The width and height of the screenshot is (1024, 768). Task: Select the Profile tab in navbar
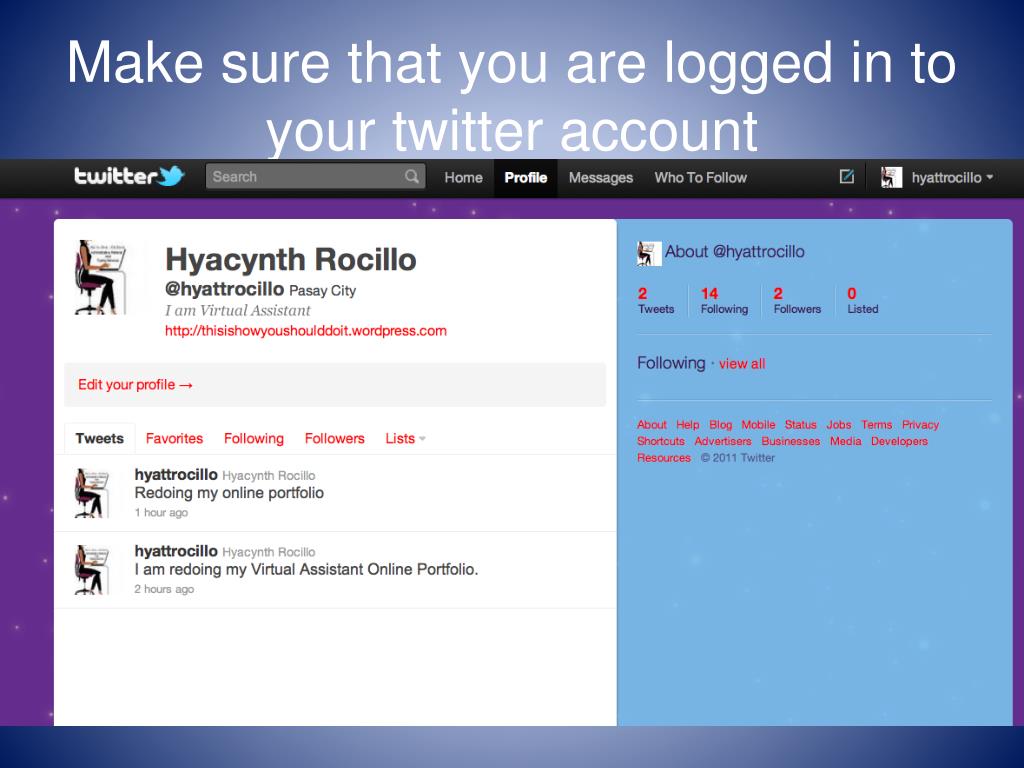pos(526,178)
